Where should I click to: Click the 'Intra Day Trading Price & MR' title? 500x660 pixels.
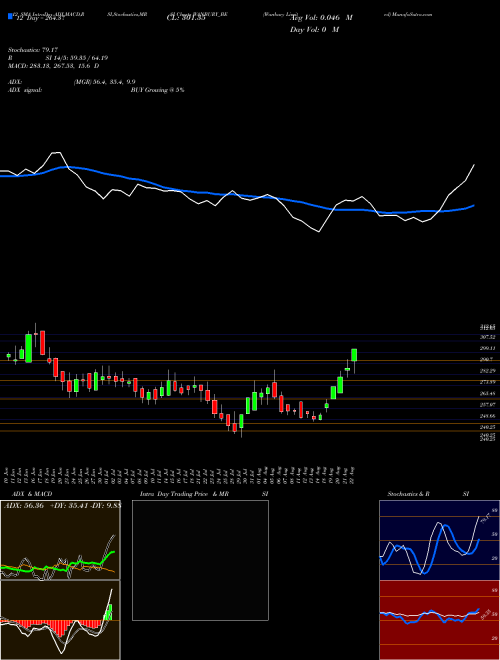click(x=184, y=494)
